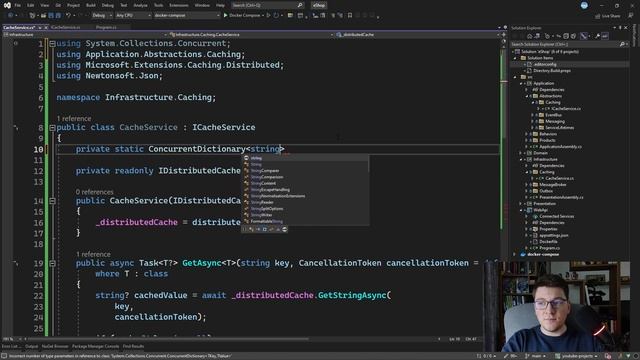Image resolution: width=640 pixels, height=360 pixels.
Task: Open the _distributedCache member dropdown
Action: [418, 35]
